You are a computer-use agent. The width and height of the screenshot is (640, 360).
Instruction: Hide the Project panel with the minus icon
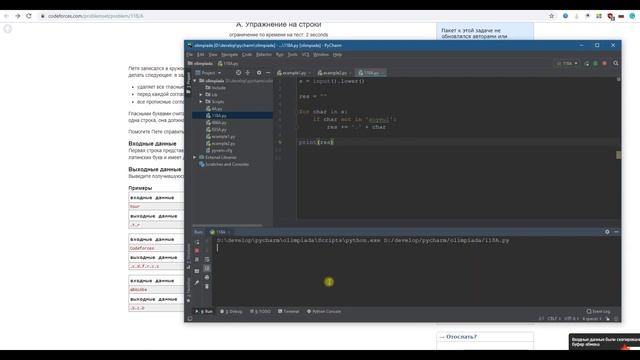[268, 73]
